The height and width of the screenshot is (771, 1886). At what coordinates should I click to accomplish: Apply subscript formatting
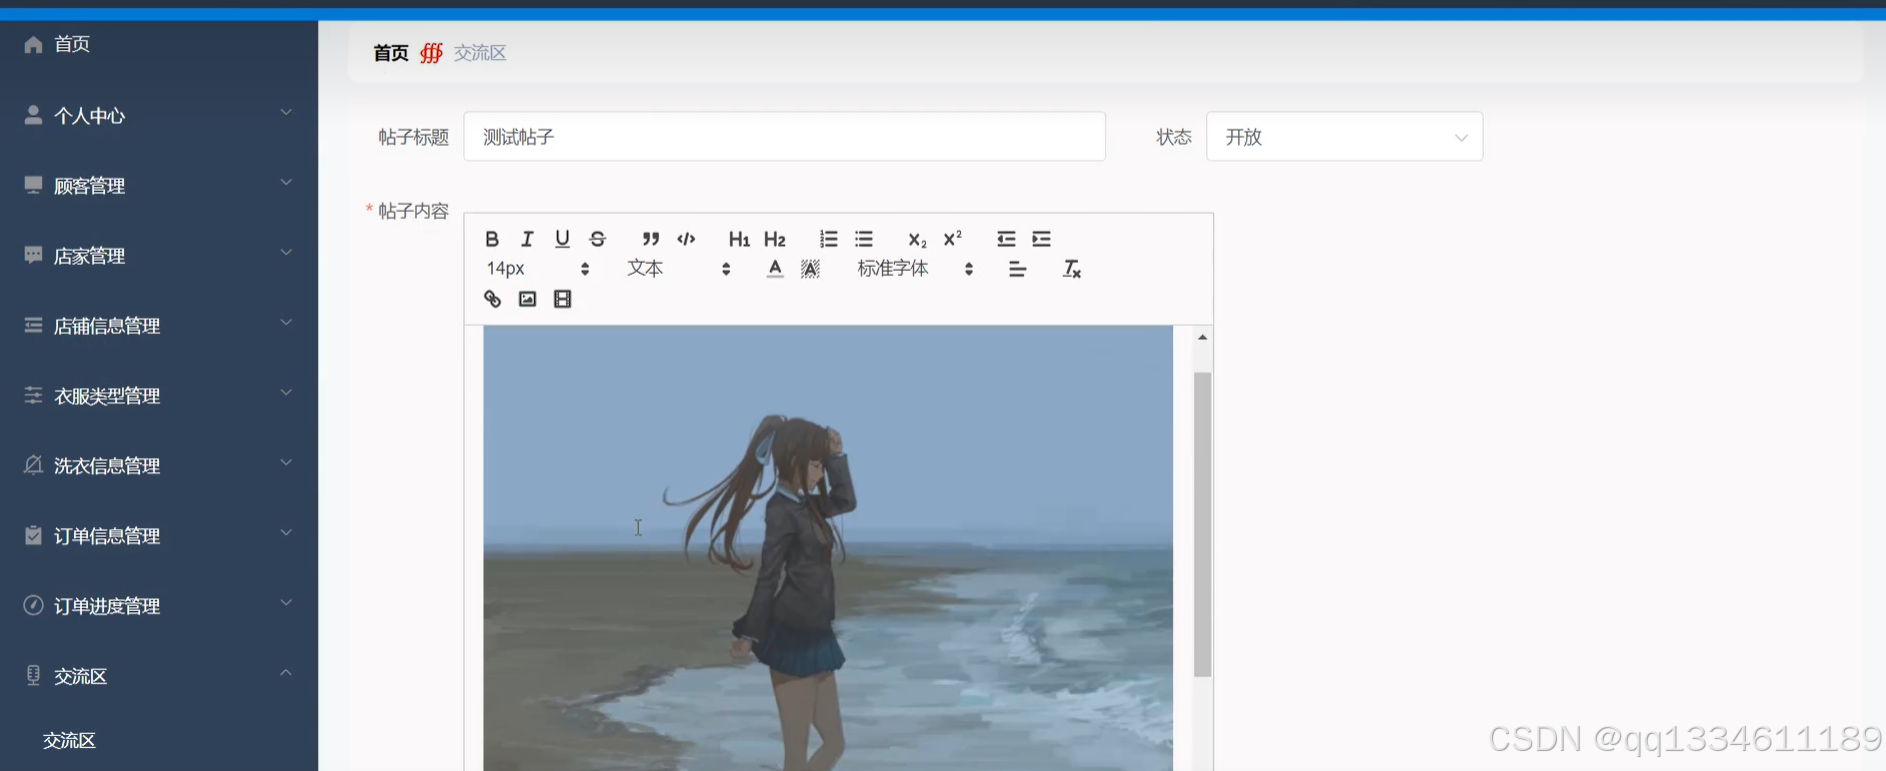pos(917,240)
